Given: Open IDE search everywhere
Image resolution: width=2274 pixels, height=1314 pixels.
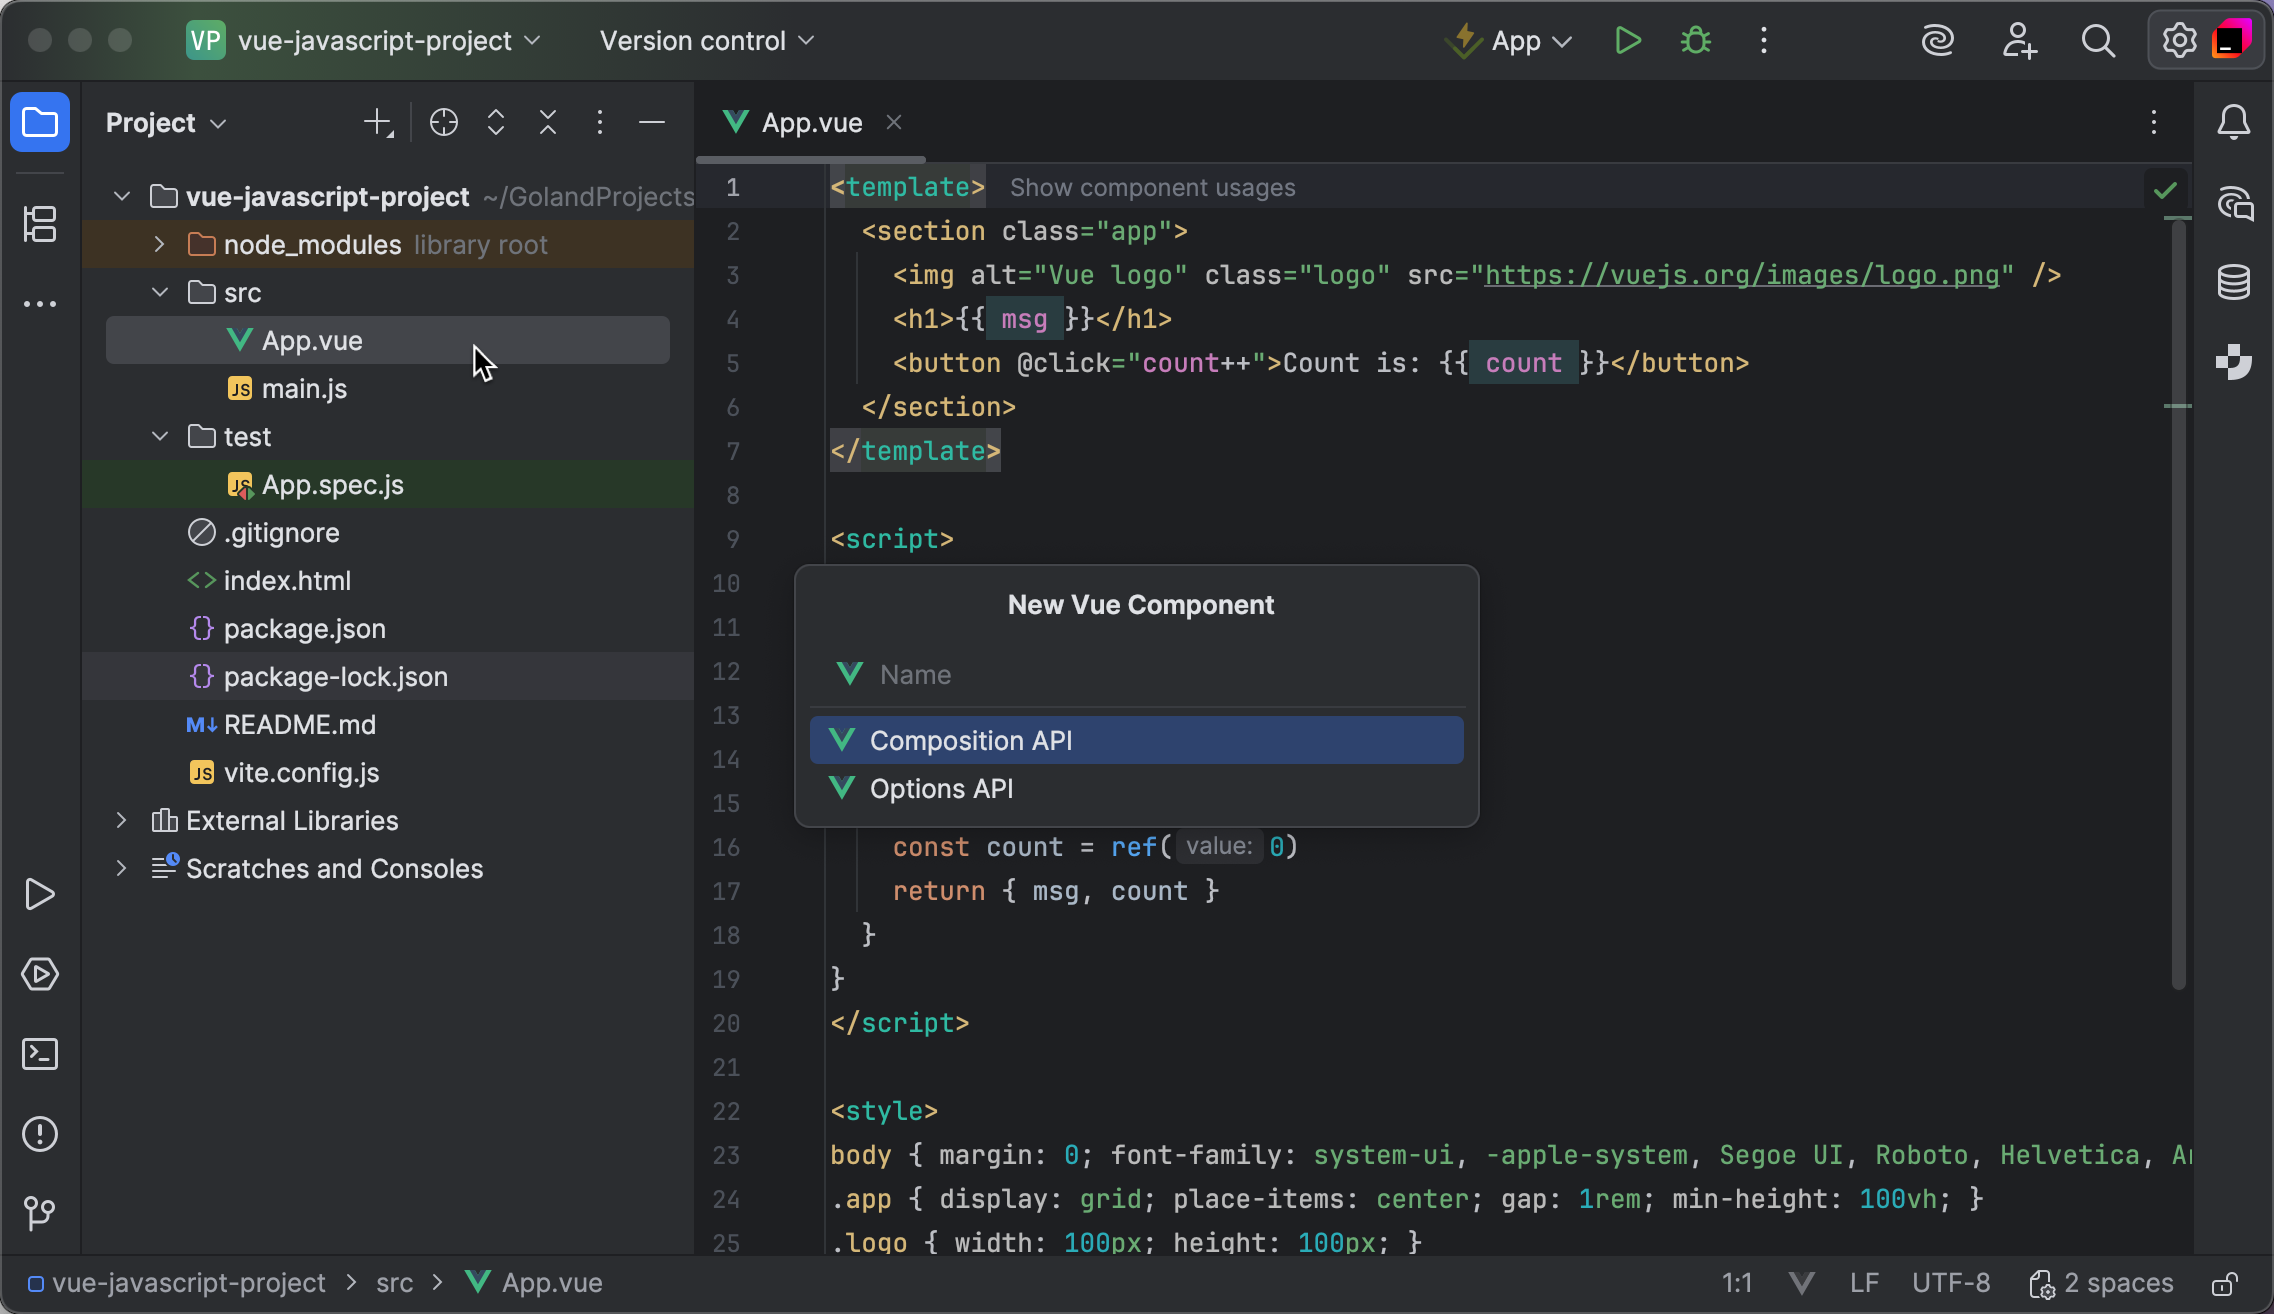Looking at the screenshot, I should coord(2098,40).
